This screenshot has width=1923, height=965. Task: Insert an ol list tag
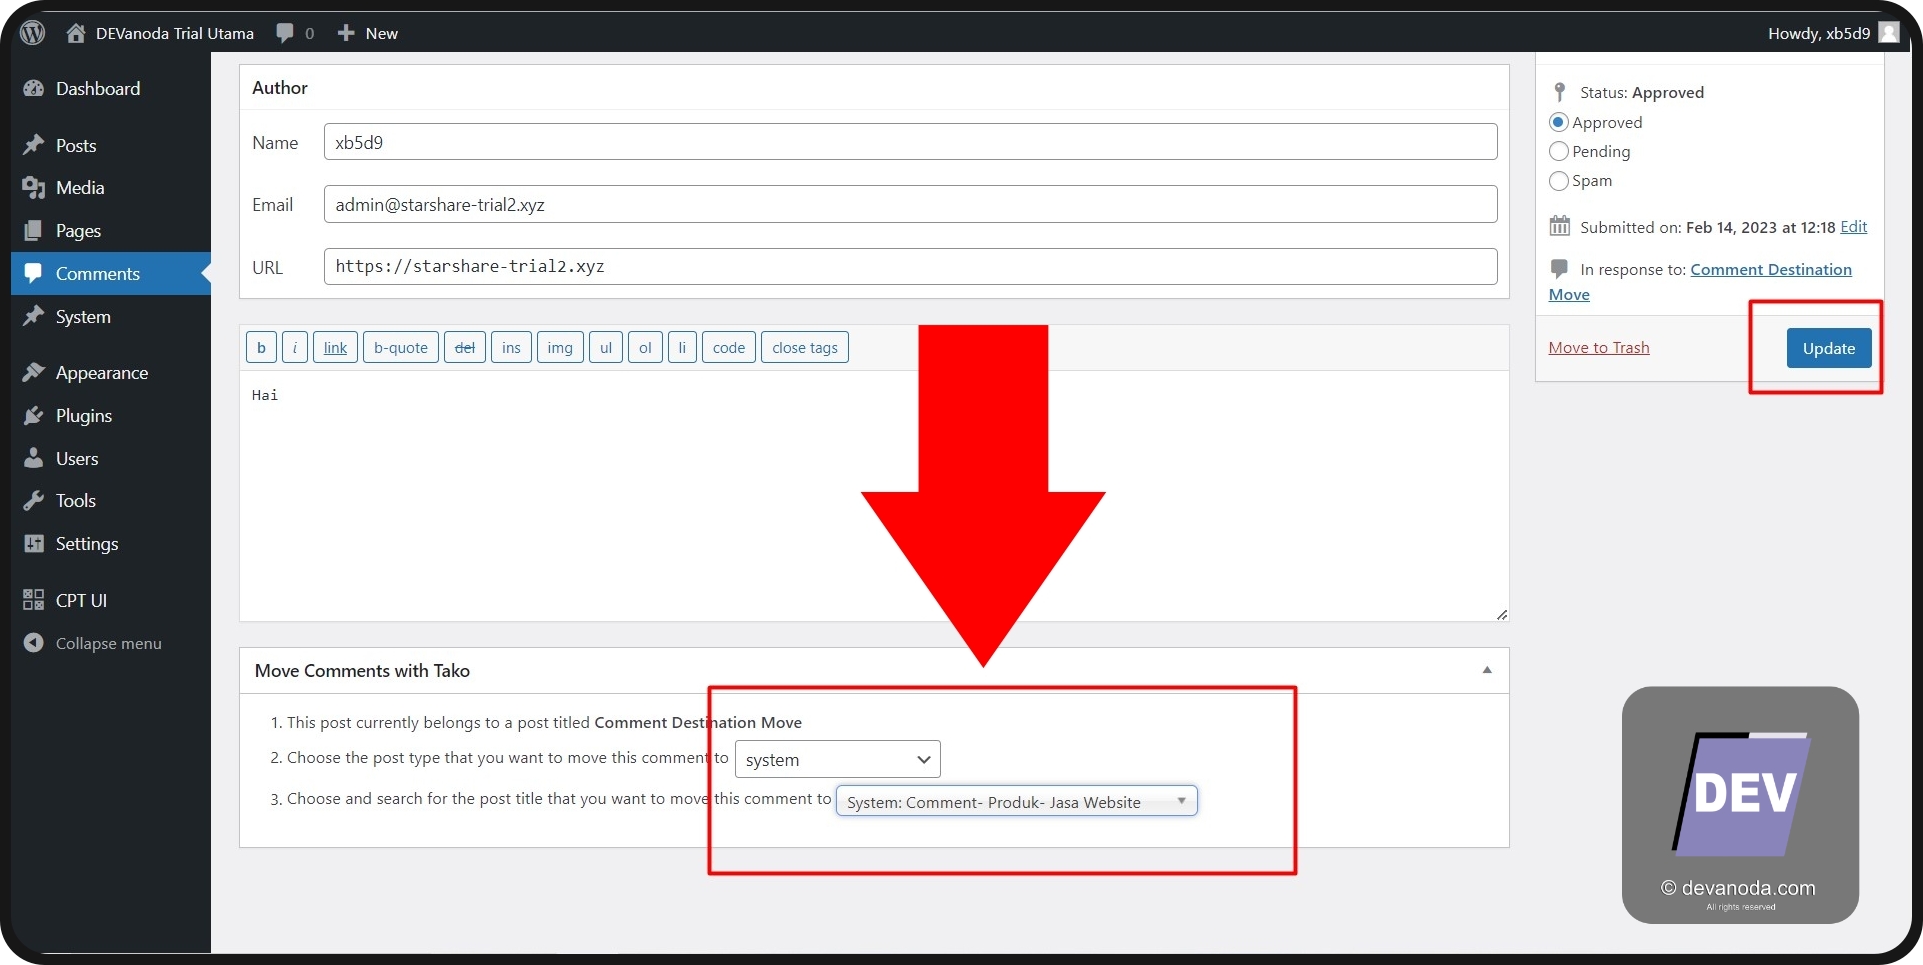point(645,347)
